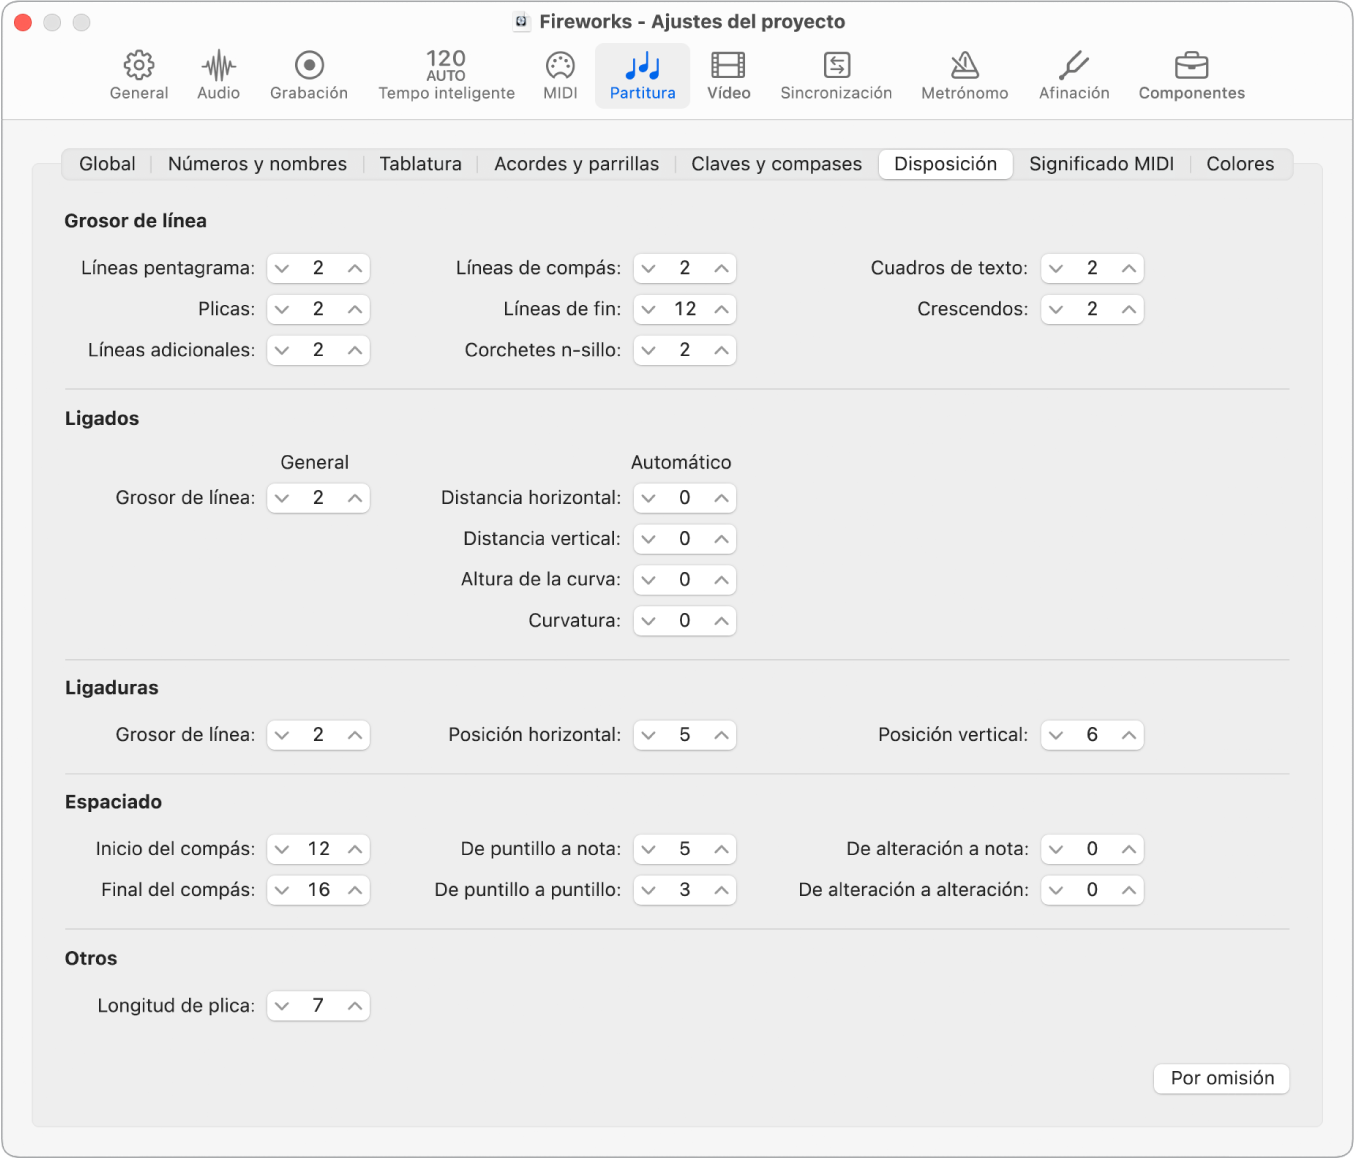Decrease the Posición vertical value

click(x=1056, y=735)
